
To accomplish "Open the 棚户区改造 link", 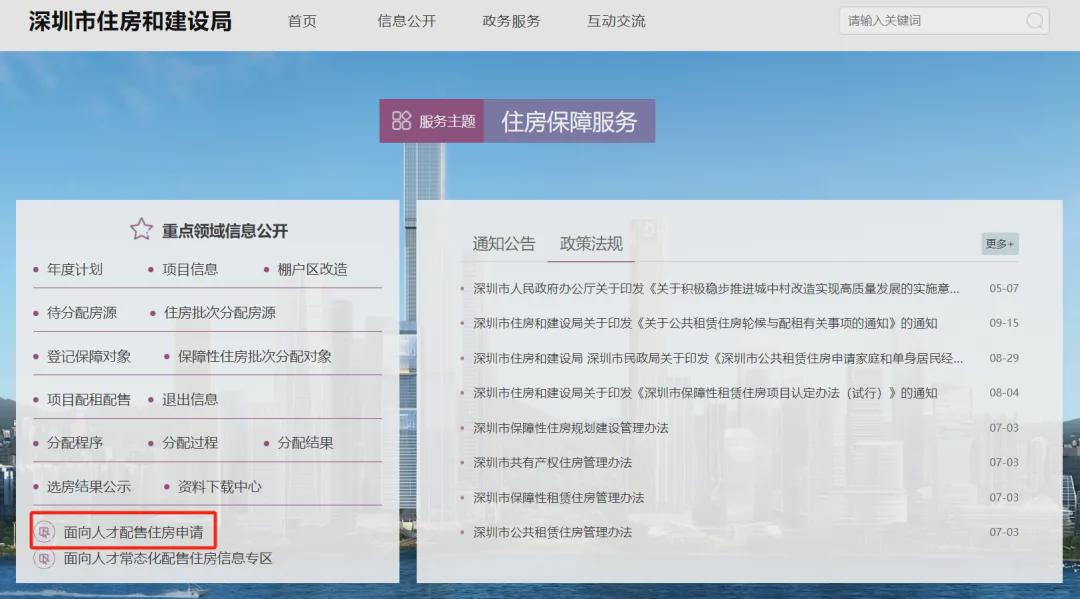I will click(312, 269).
